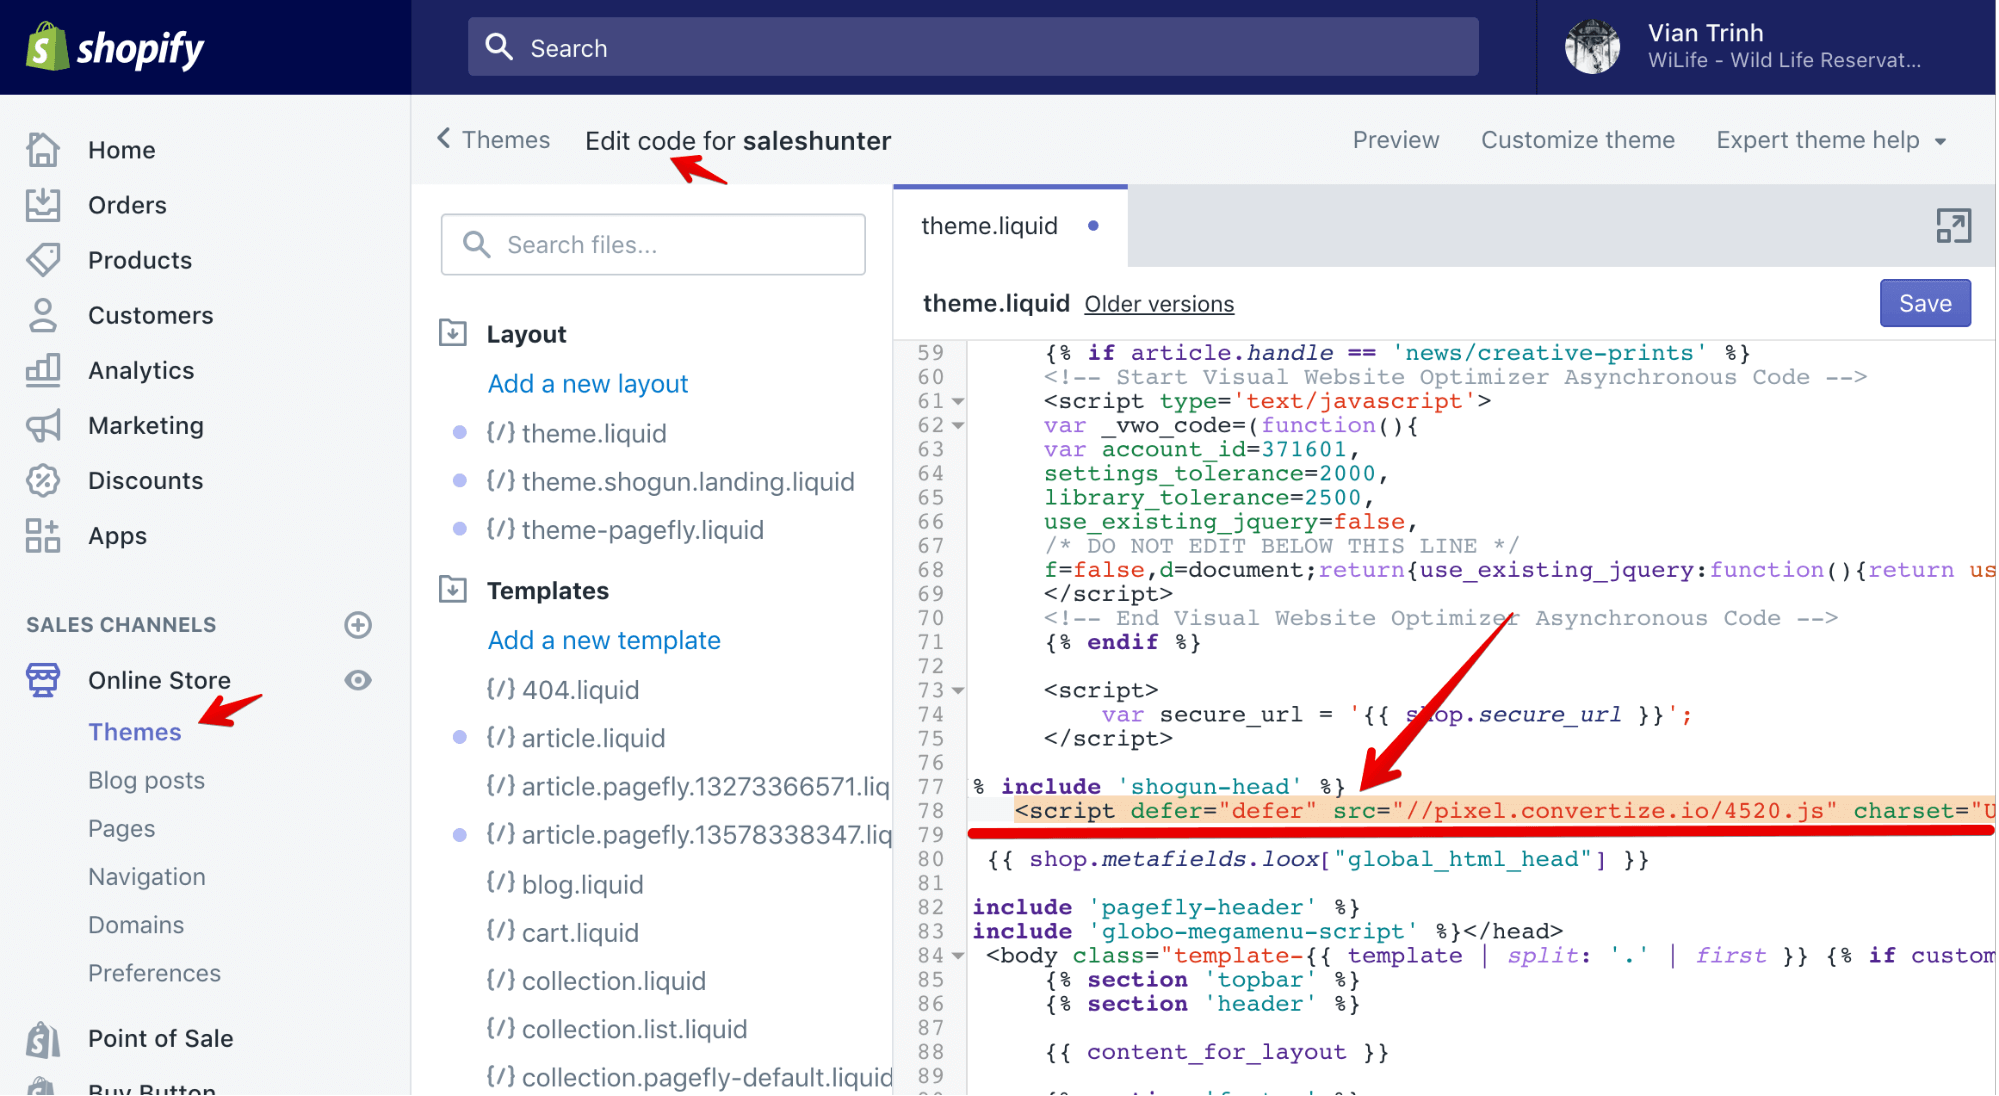The height and width of the screenshot is (1096, 1999).
Task: Open article.pagefly.13578338347 template
Action: point(688,835)
